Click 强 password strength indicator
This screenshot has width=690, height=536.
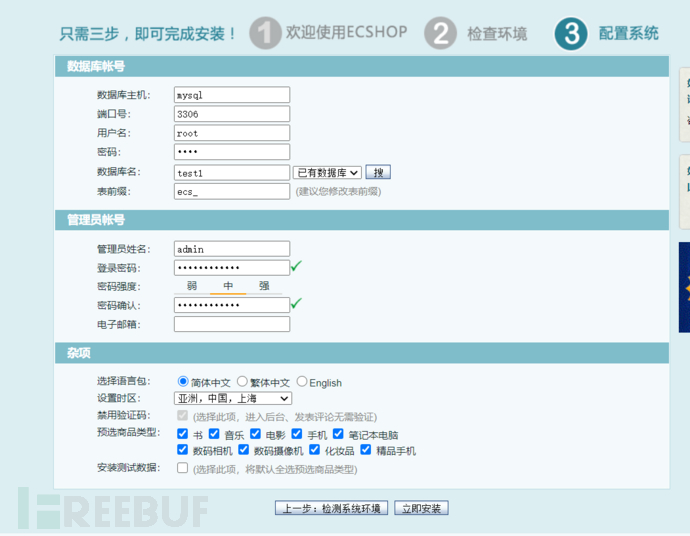pos(264,286)
